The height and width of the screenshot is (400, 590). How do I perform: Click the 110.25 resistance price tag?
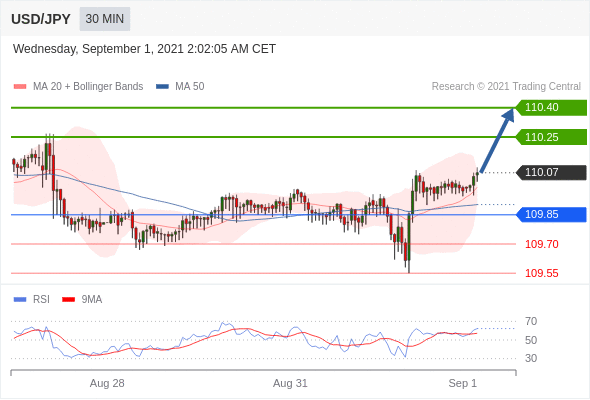point(551,137)
